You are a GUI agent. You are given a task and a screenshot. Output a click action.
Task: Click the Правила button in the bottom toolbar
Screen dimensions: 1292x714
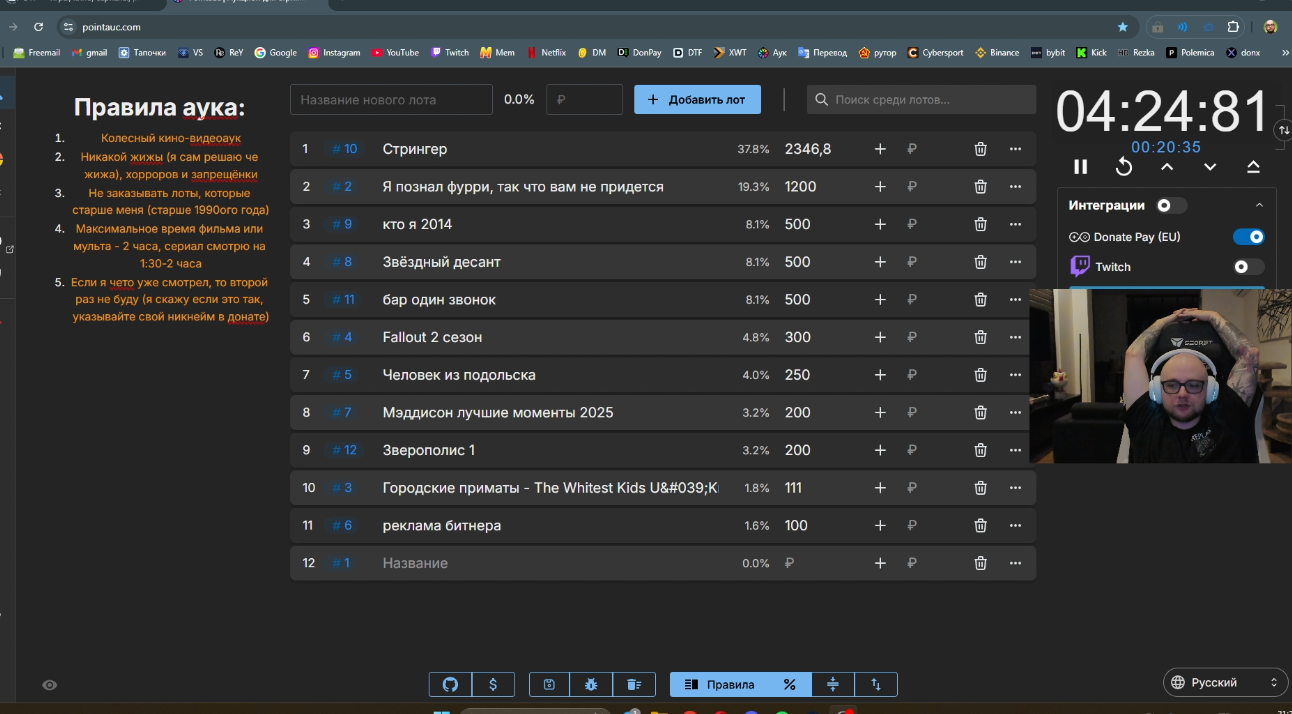point(719,684)
